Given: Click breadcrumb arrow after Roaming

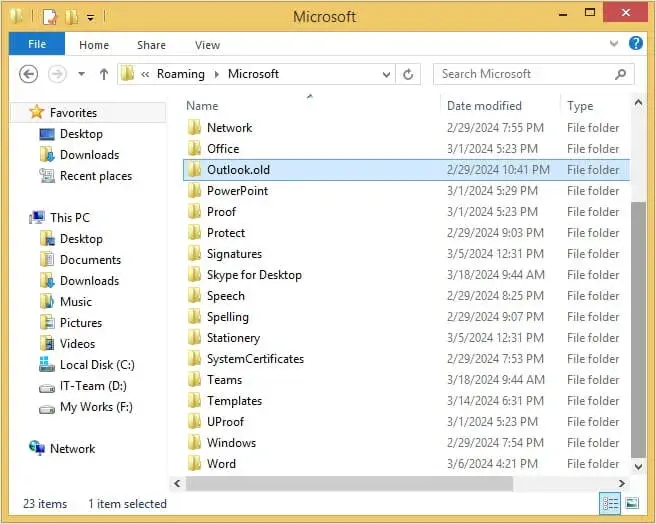Looking at the screenshot, I should click(x=217, y=74).
